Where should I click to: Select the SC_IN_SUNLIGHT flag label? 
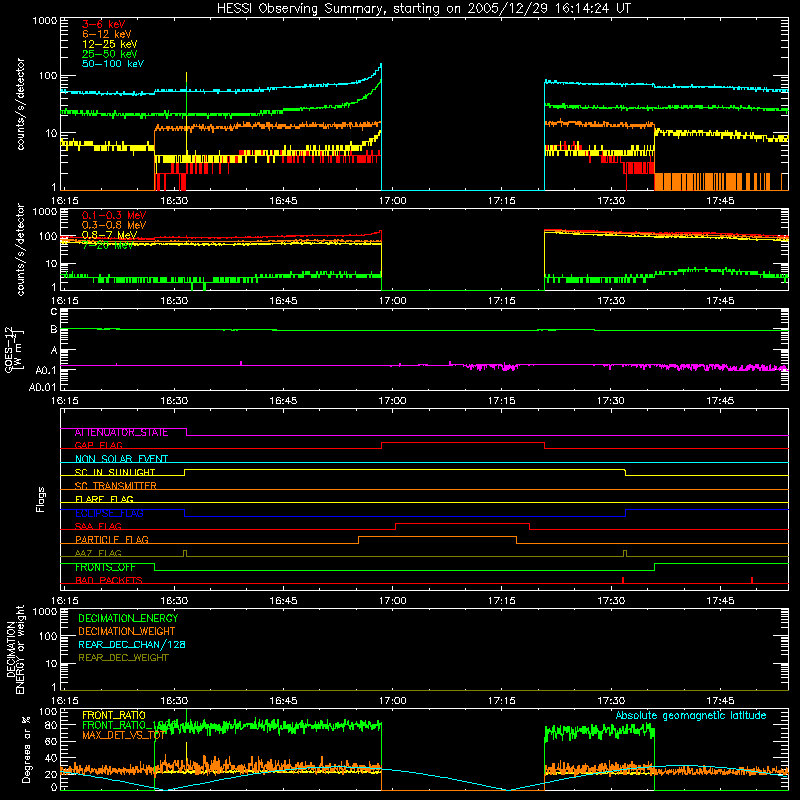115,472
